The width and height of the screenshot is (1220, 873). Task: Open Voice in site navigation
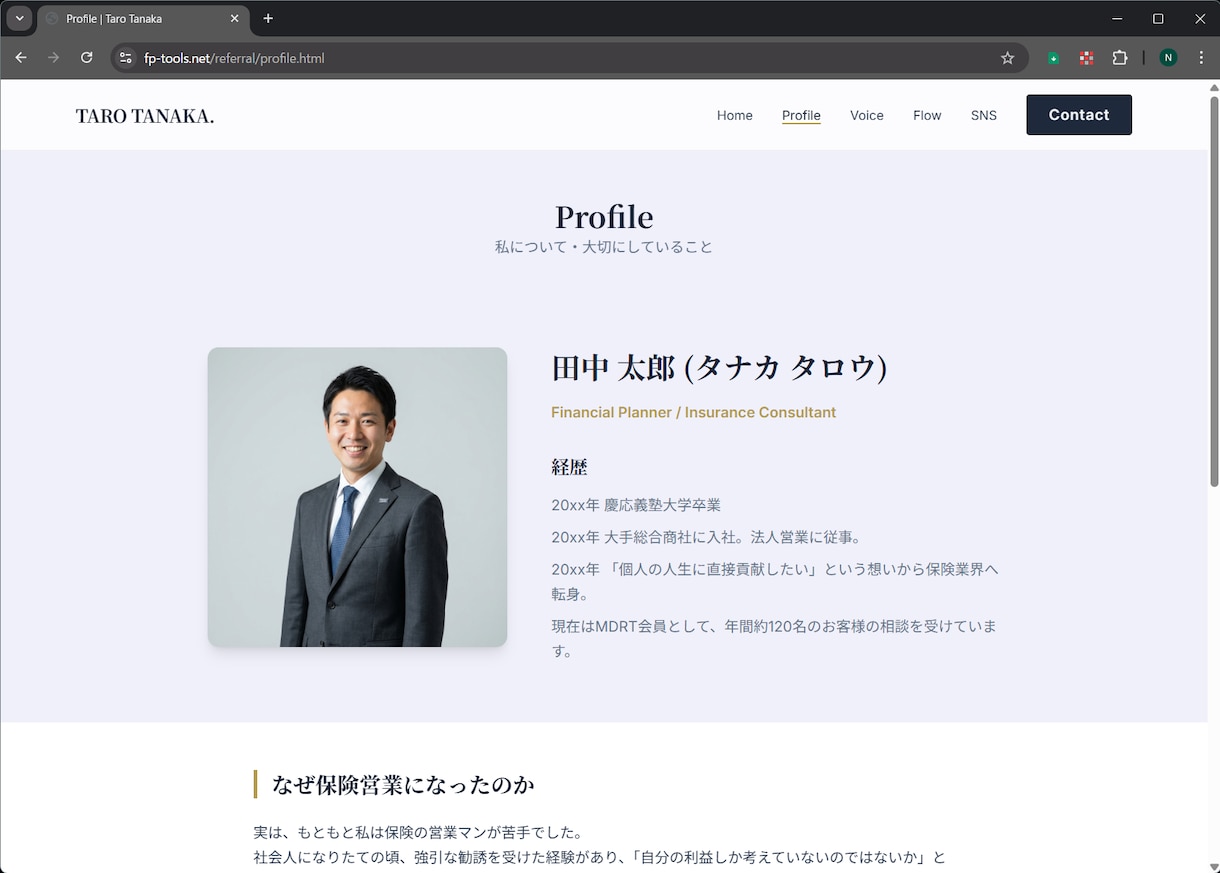[867, 115]
